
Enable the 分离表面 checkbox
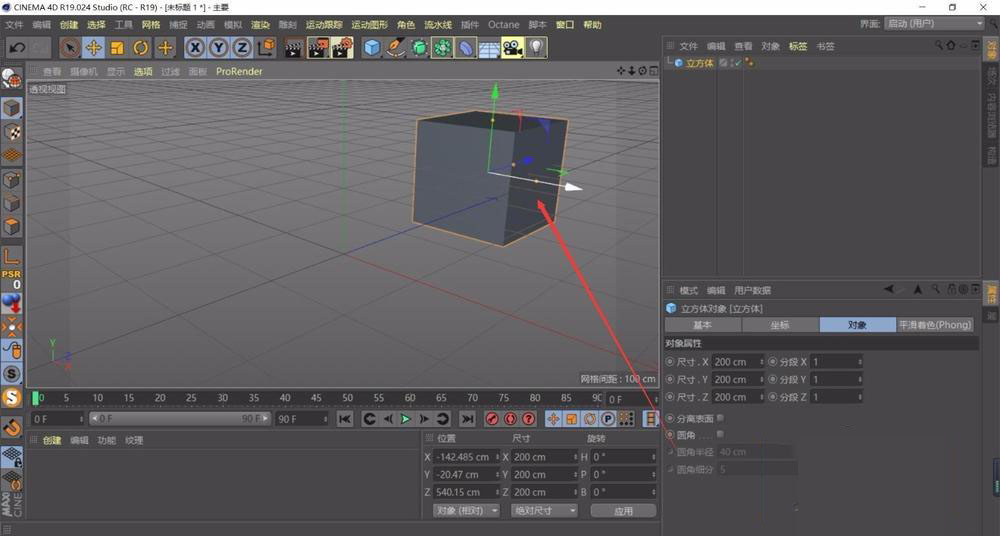(720, 418)
